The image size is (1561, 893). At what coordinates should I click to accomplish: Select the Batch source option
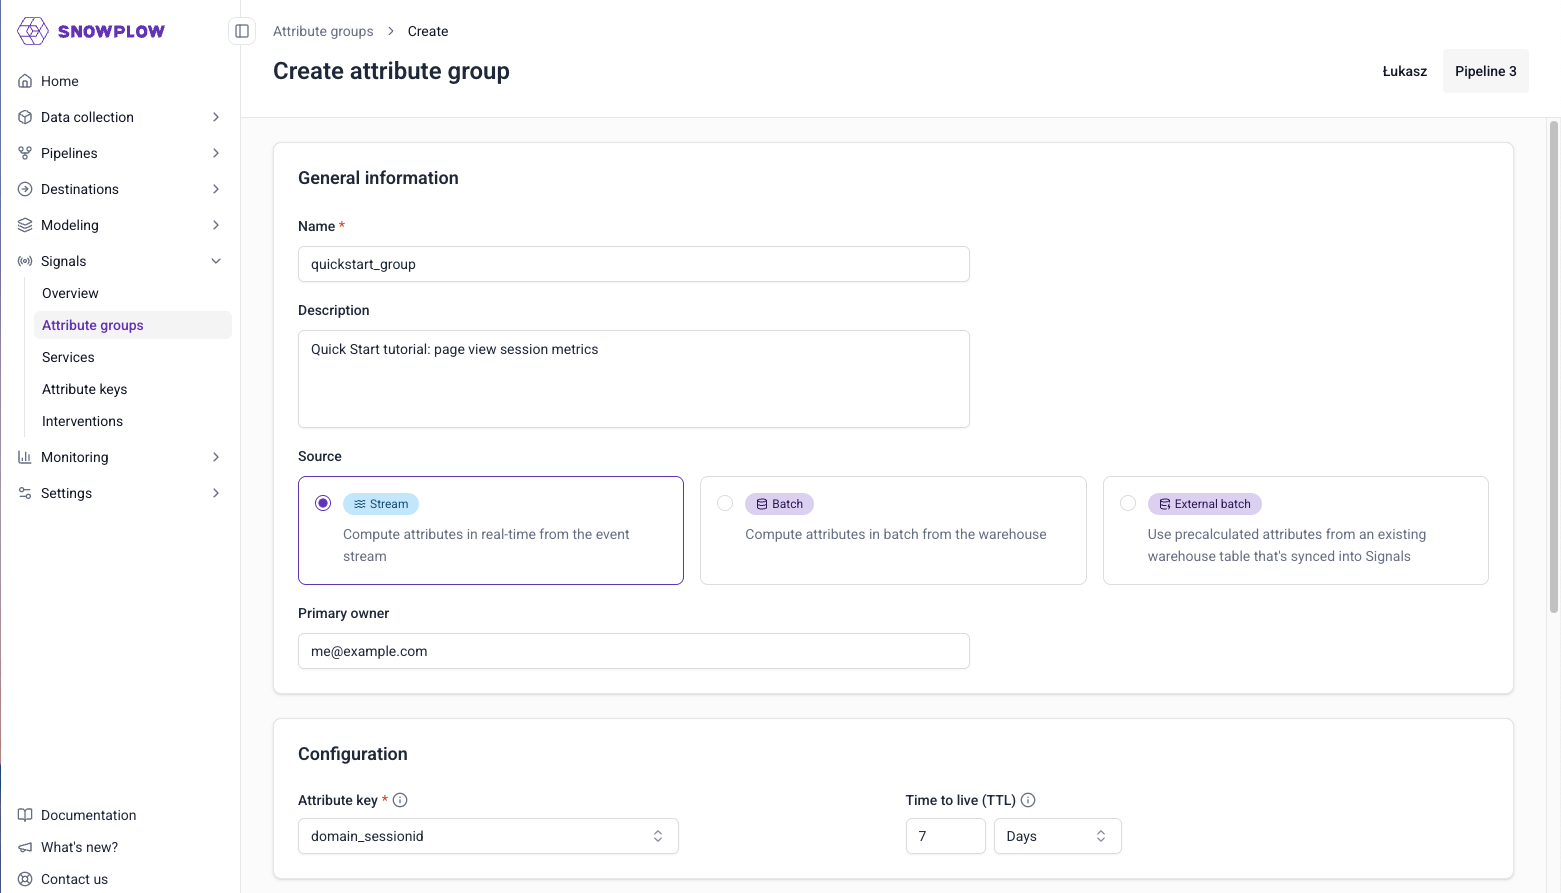pos(724,503)
